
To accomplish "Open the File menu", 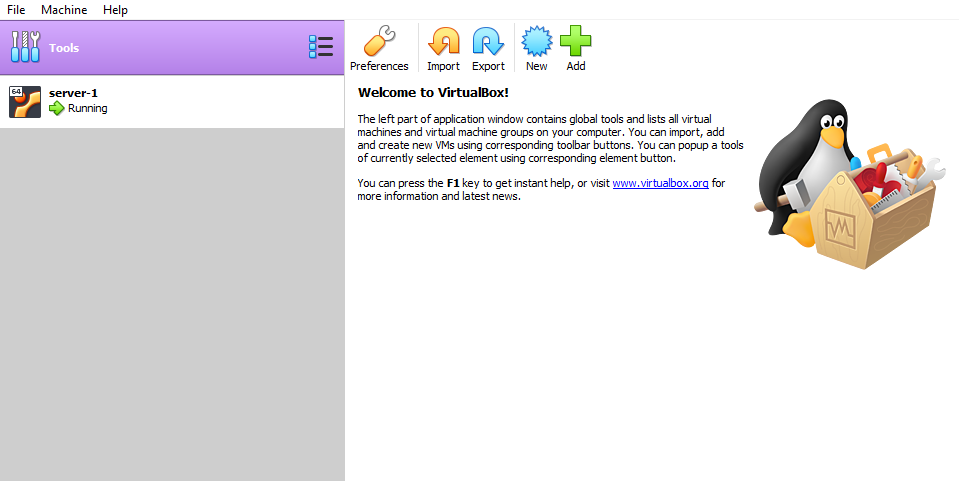I will tap(16, 10).
